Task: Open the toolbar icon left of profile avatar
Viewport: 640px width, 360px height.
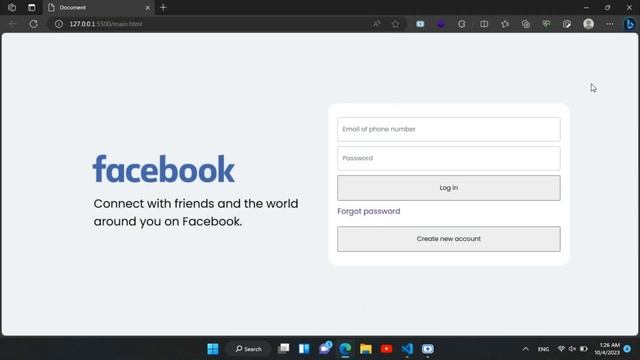Action: click(x=567, y=24)
